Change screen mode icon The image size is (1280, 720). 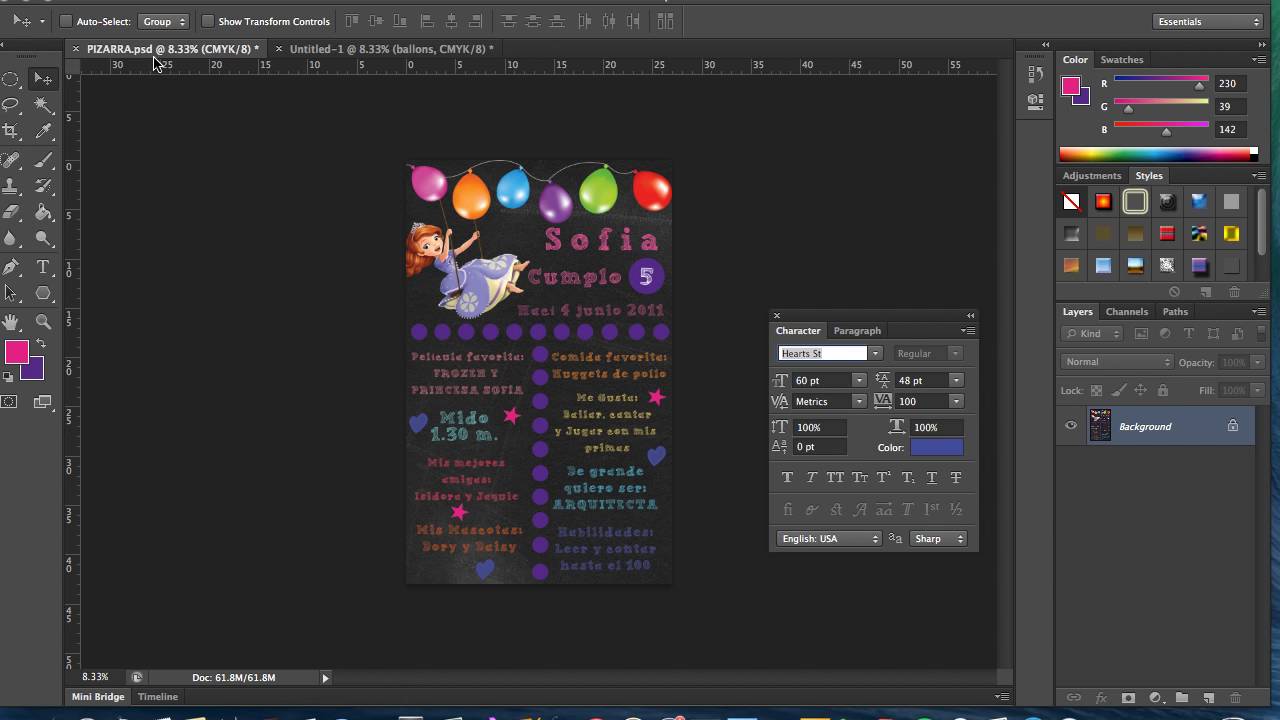[x=43, y=401]
